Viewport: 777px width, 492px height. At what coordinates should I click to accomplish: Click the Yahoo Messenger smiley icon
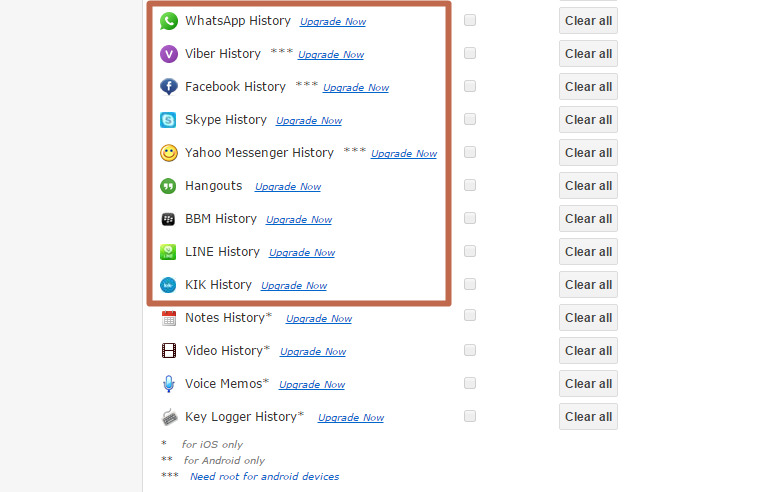169,153
